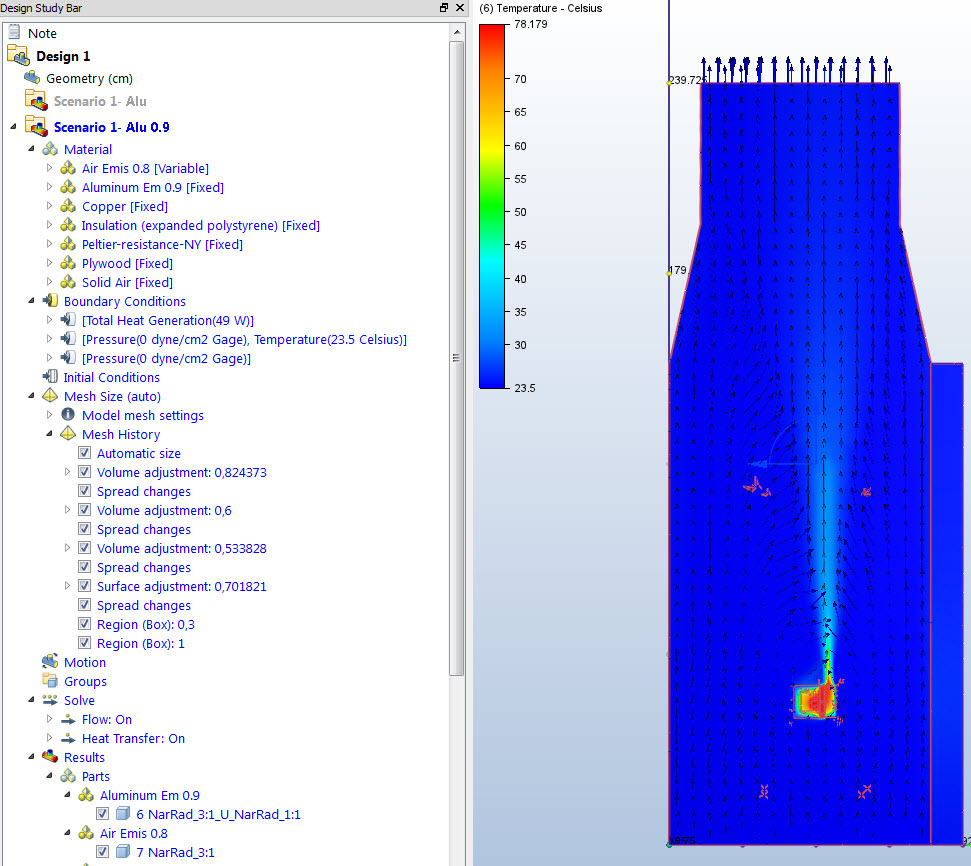Click the Note icon in the tree
This screenshot has width=971, height=866.
pos(15,33)
